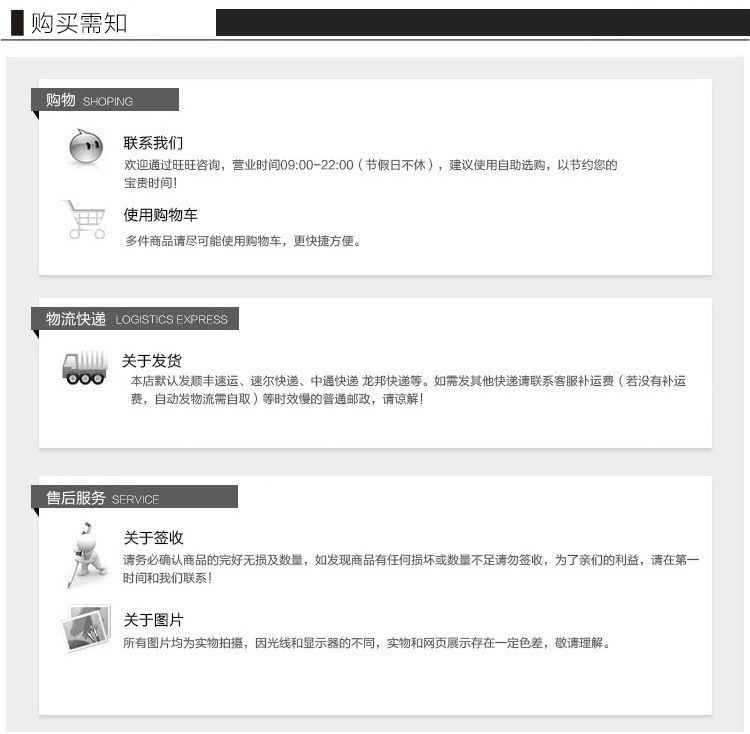Click the 联系我们 heading
The height and width of the screenshot is (734, 750).
tap(153, 142)
